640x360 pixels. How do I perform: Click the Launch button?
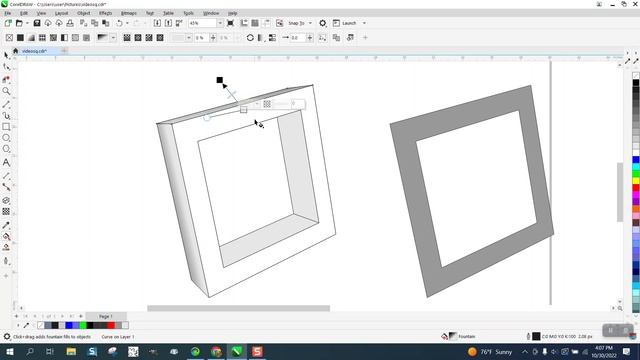click(x=345, y=23)
